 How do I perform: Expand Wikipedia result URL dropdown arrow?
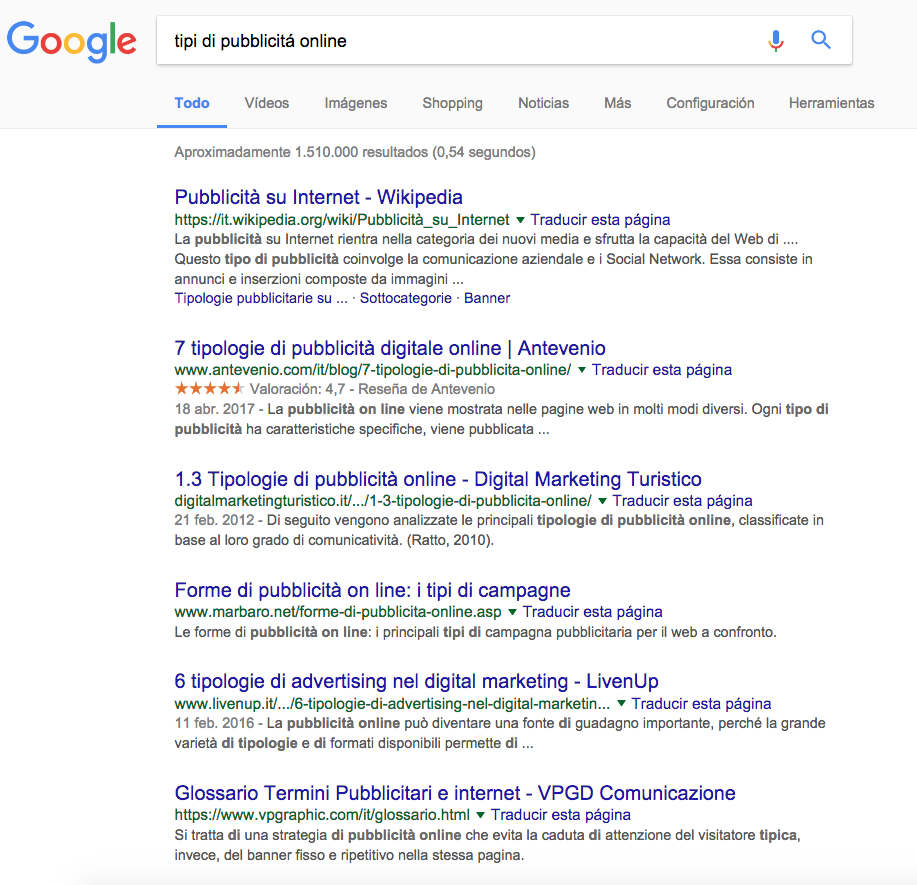click(x=520, y=220)
